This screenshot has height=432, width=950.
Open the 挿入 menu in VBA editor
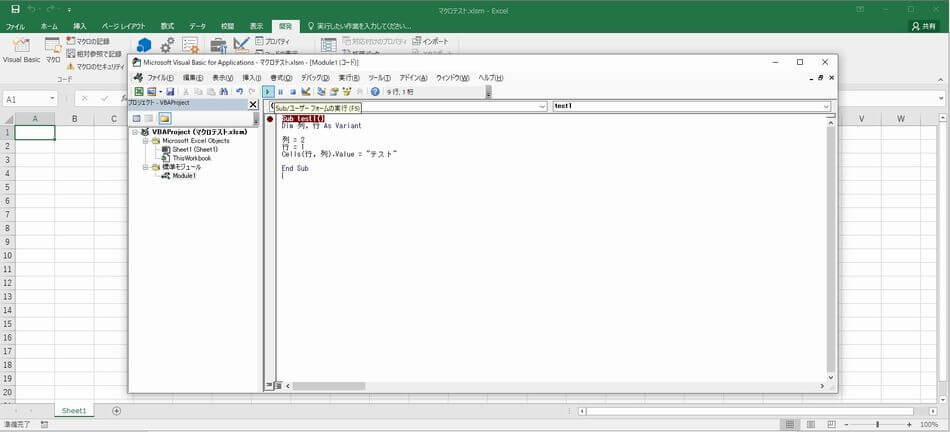point(251,78)
